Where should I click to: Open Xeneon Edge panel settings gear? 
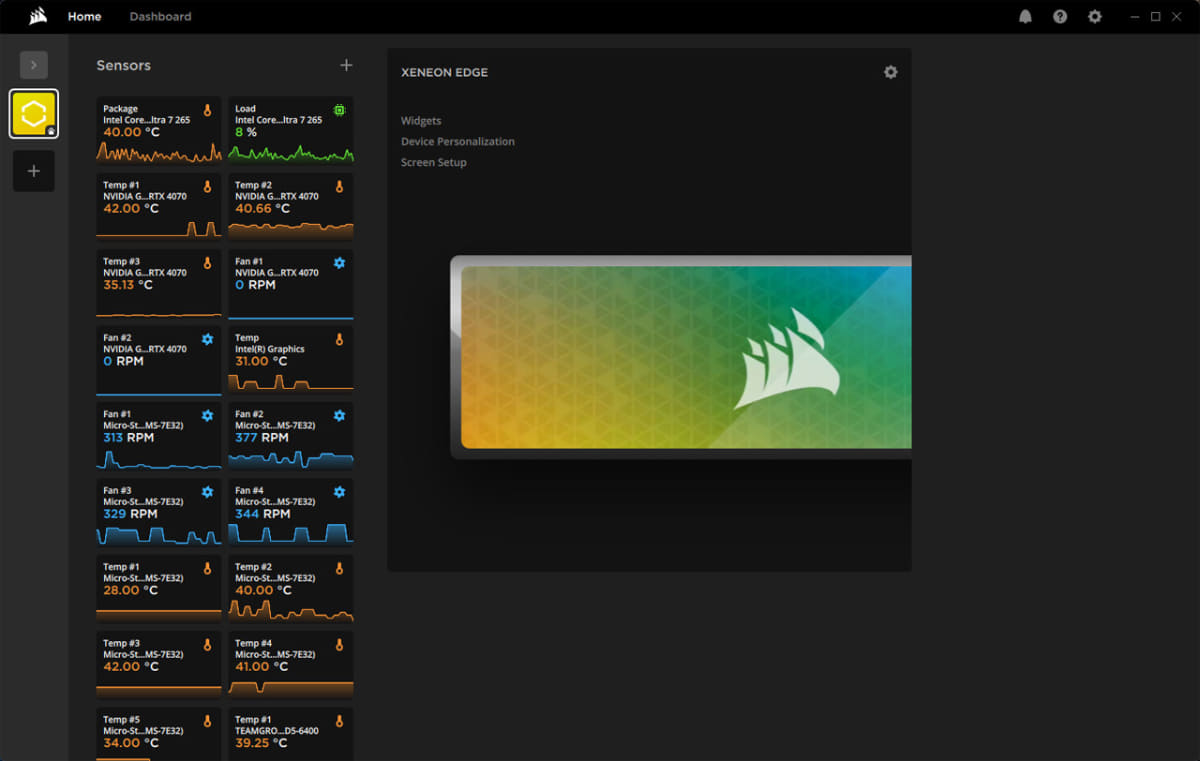(890, 72)
